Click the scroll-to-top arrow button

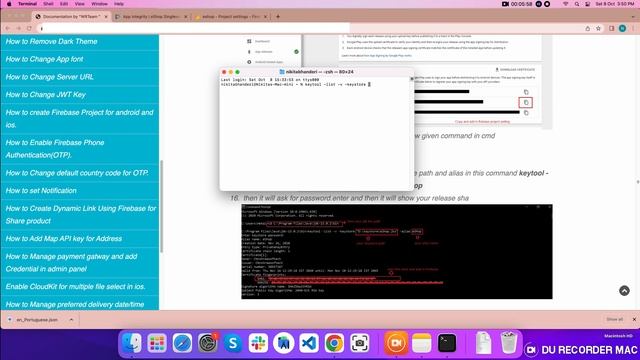[x=624, y=291]
